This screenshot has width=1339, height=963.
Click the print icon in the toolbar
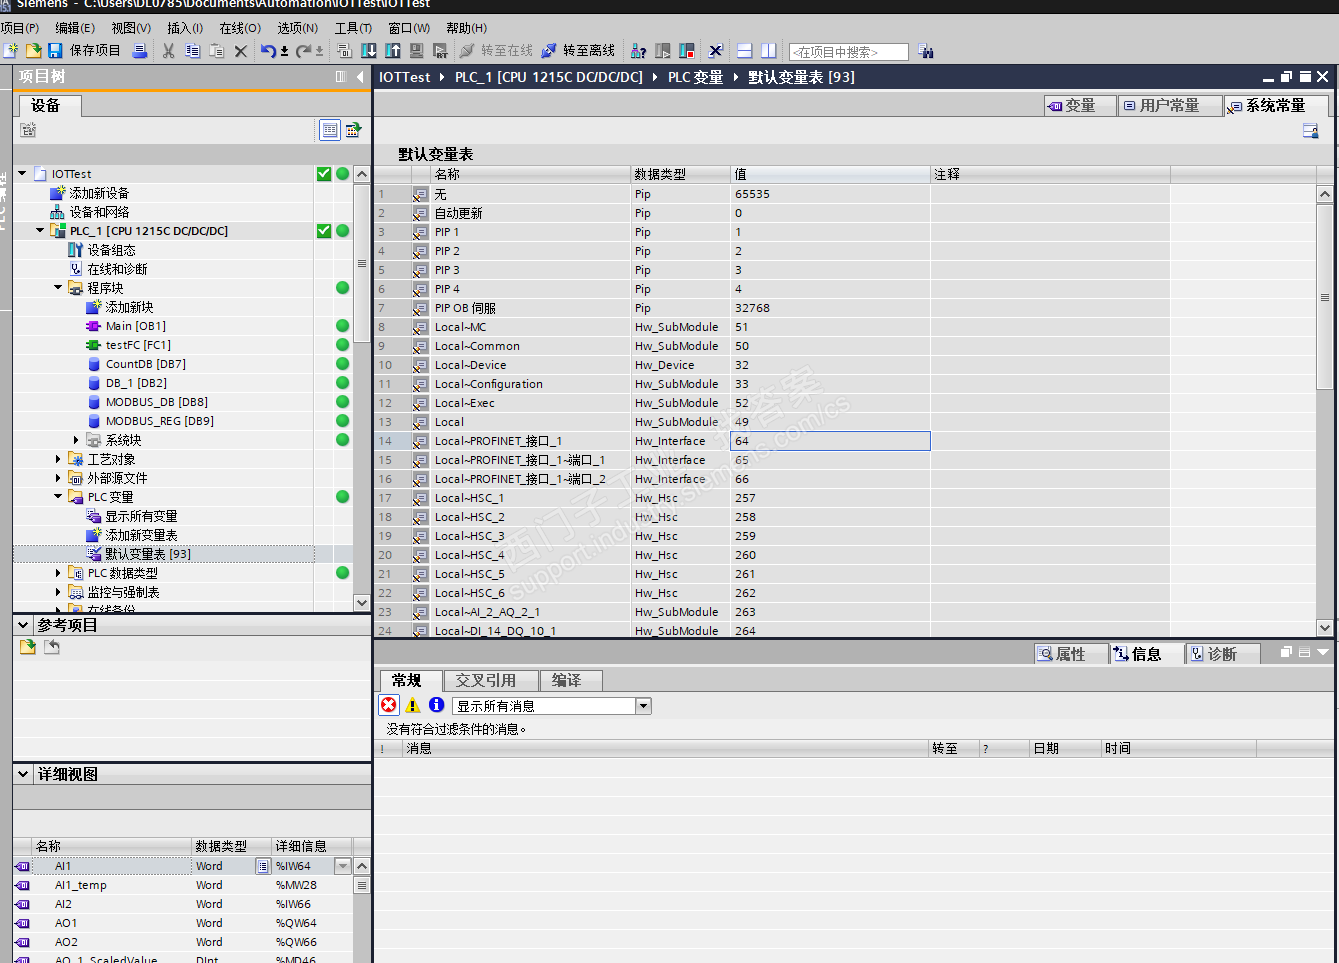tap(140, 50)
